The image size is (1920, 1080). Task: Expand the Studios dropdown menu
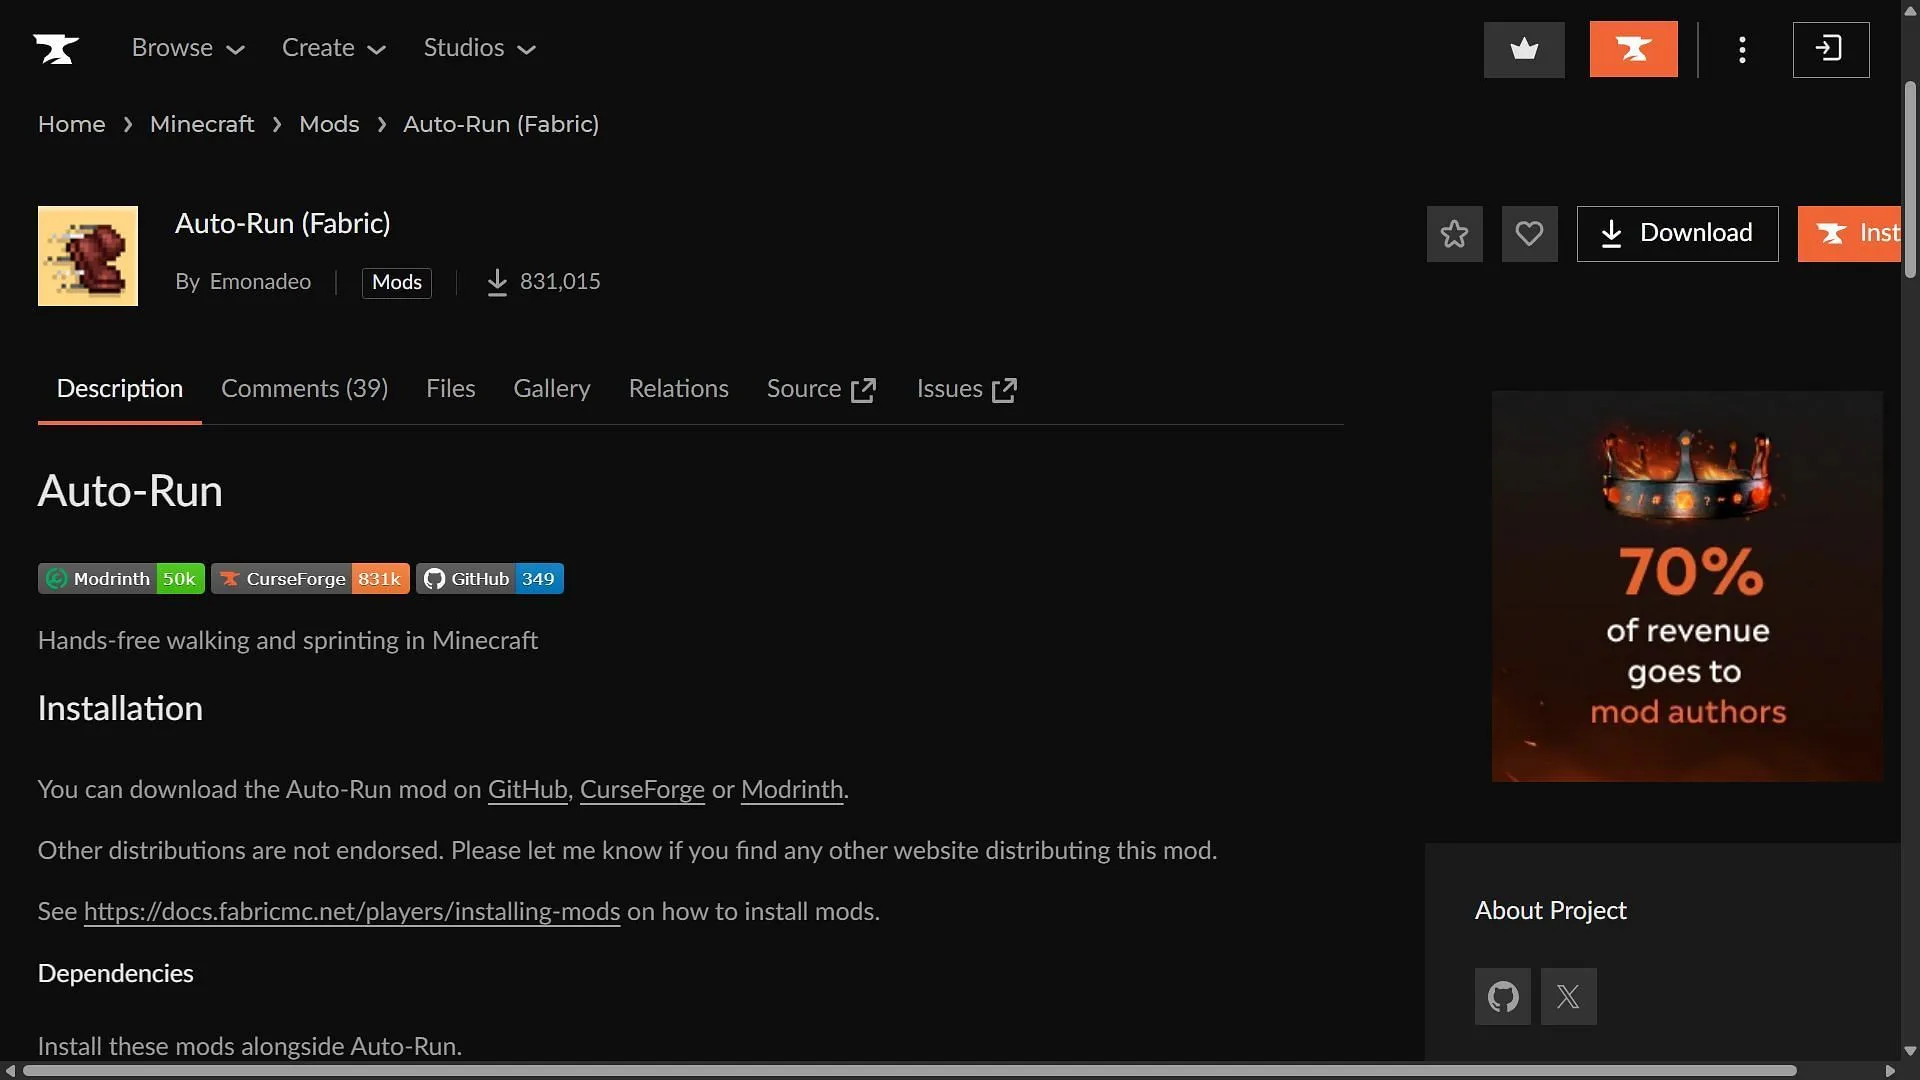[480, 48]
